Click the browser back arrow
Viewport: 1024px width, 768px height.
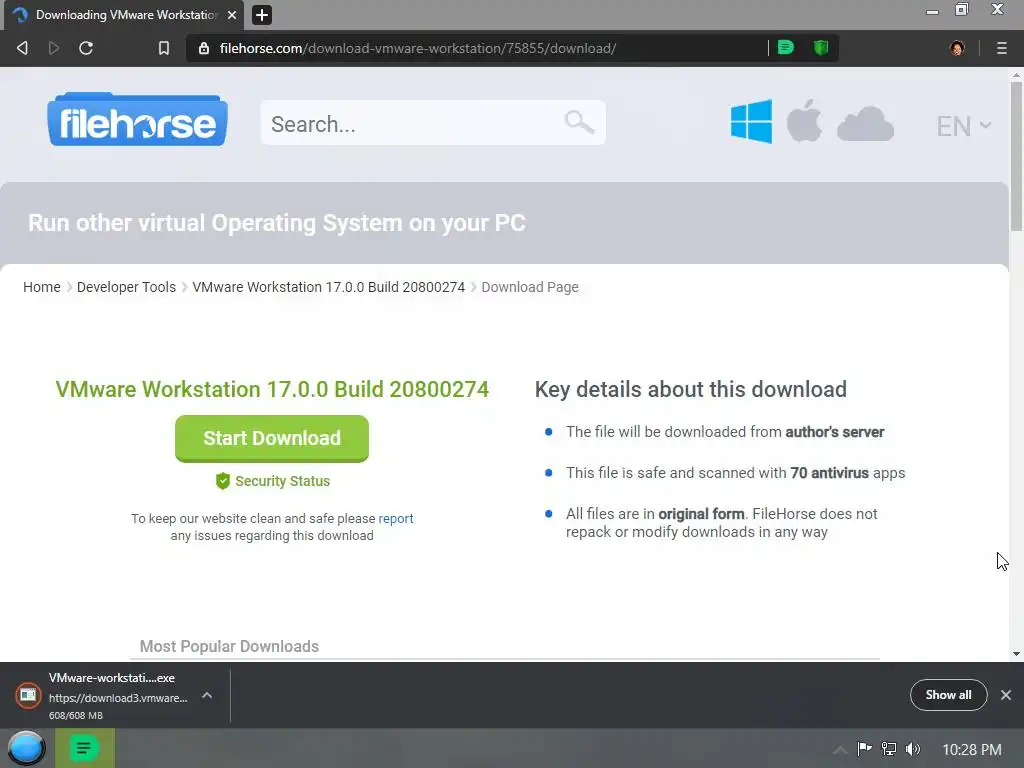point(22,48)
